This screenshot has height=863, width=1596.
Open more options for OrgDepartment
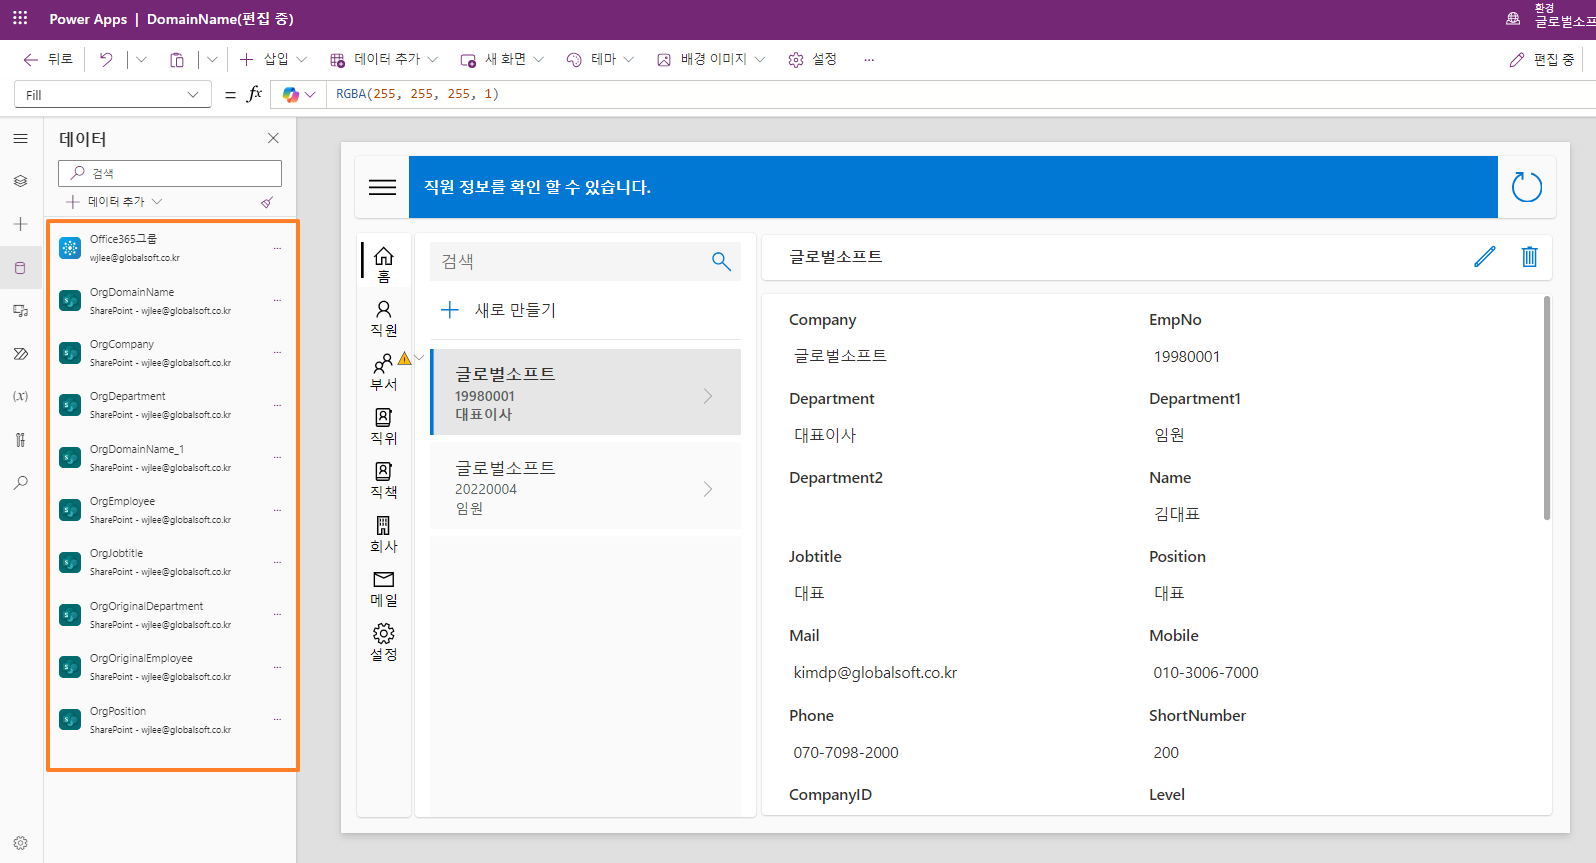[x=278, y=405]
